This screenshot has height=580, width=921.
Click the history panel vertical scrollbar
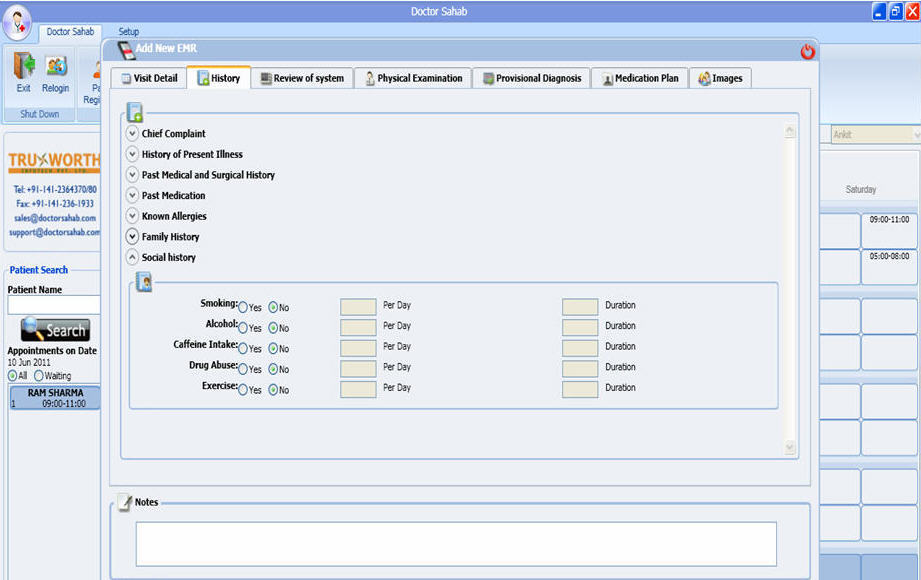pos(790,290)
